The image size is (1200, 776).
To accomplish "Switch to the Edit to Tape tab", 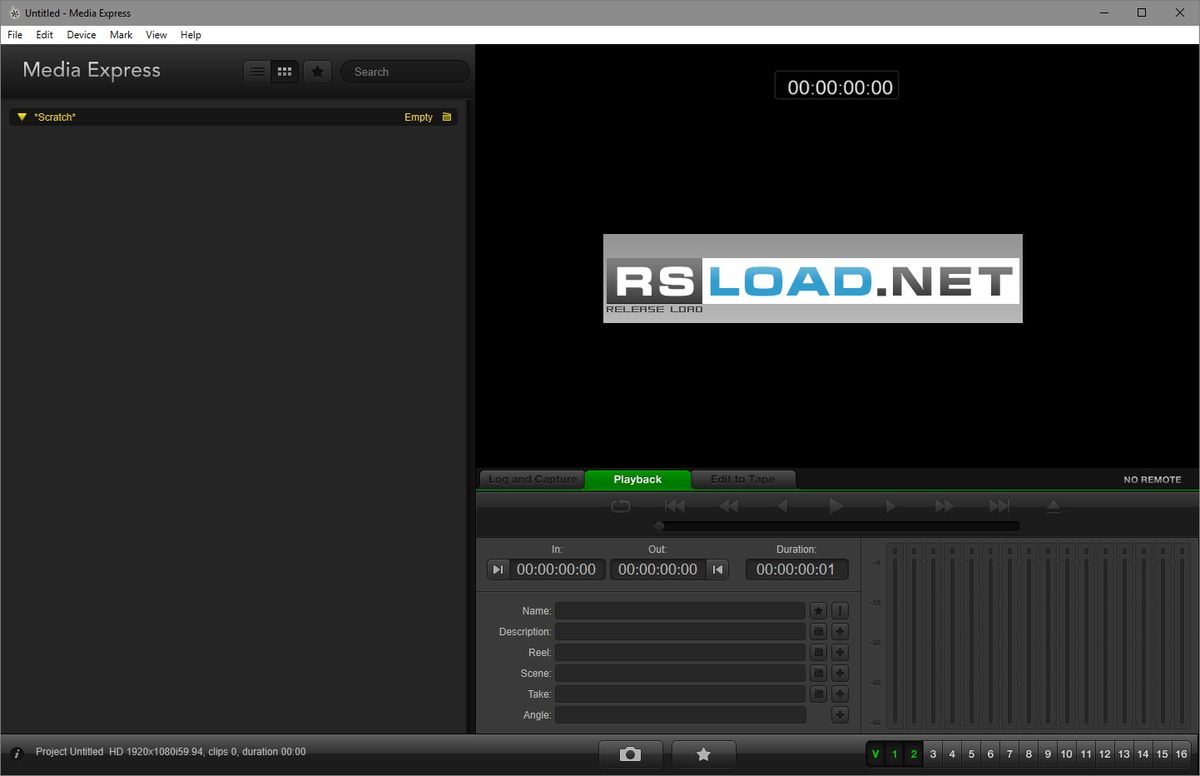I will 743,479.
